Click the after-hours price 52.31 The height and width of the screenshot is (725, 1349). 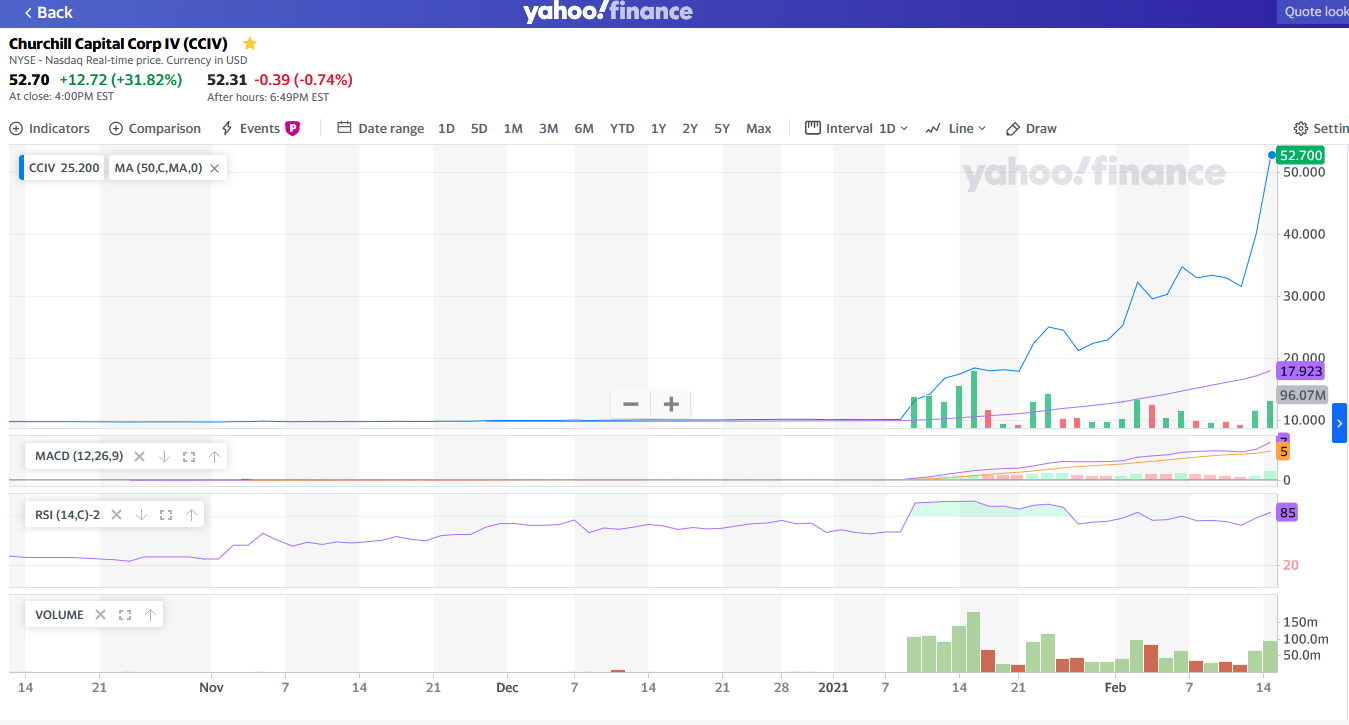pyautogui.click(x=226, y=80)
